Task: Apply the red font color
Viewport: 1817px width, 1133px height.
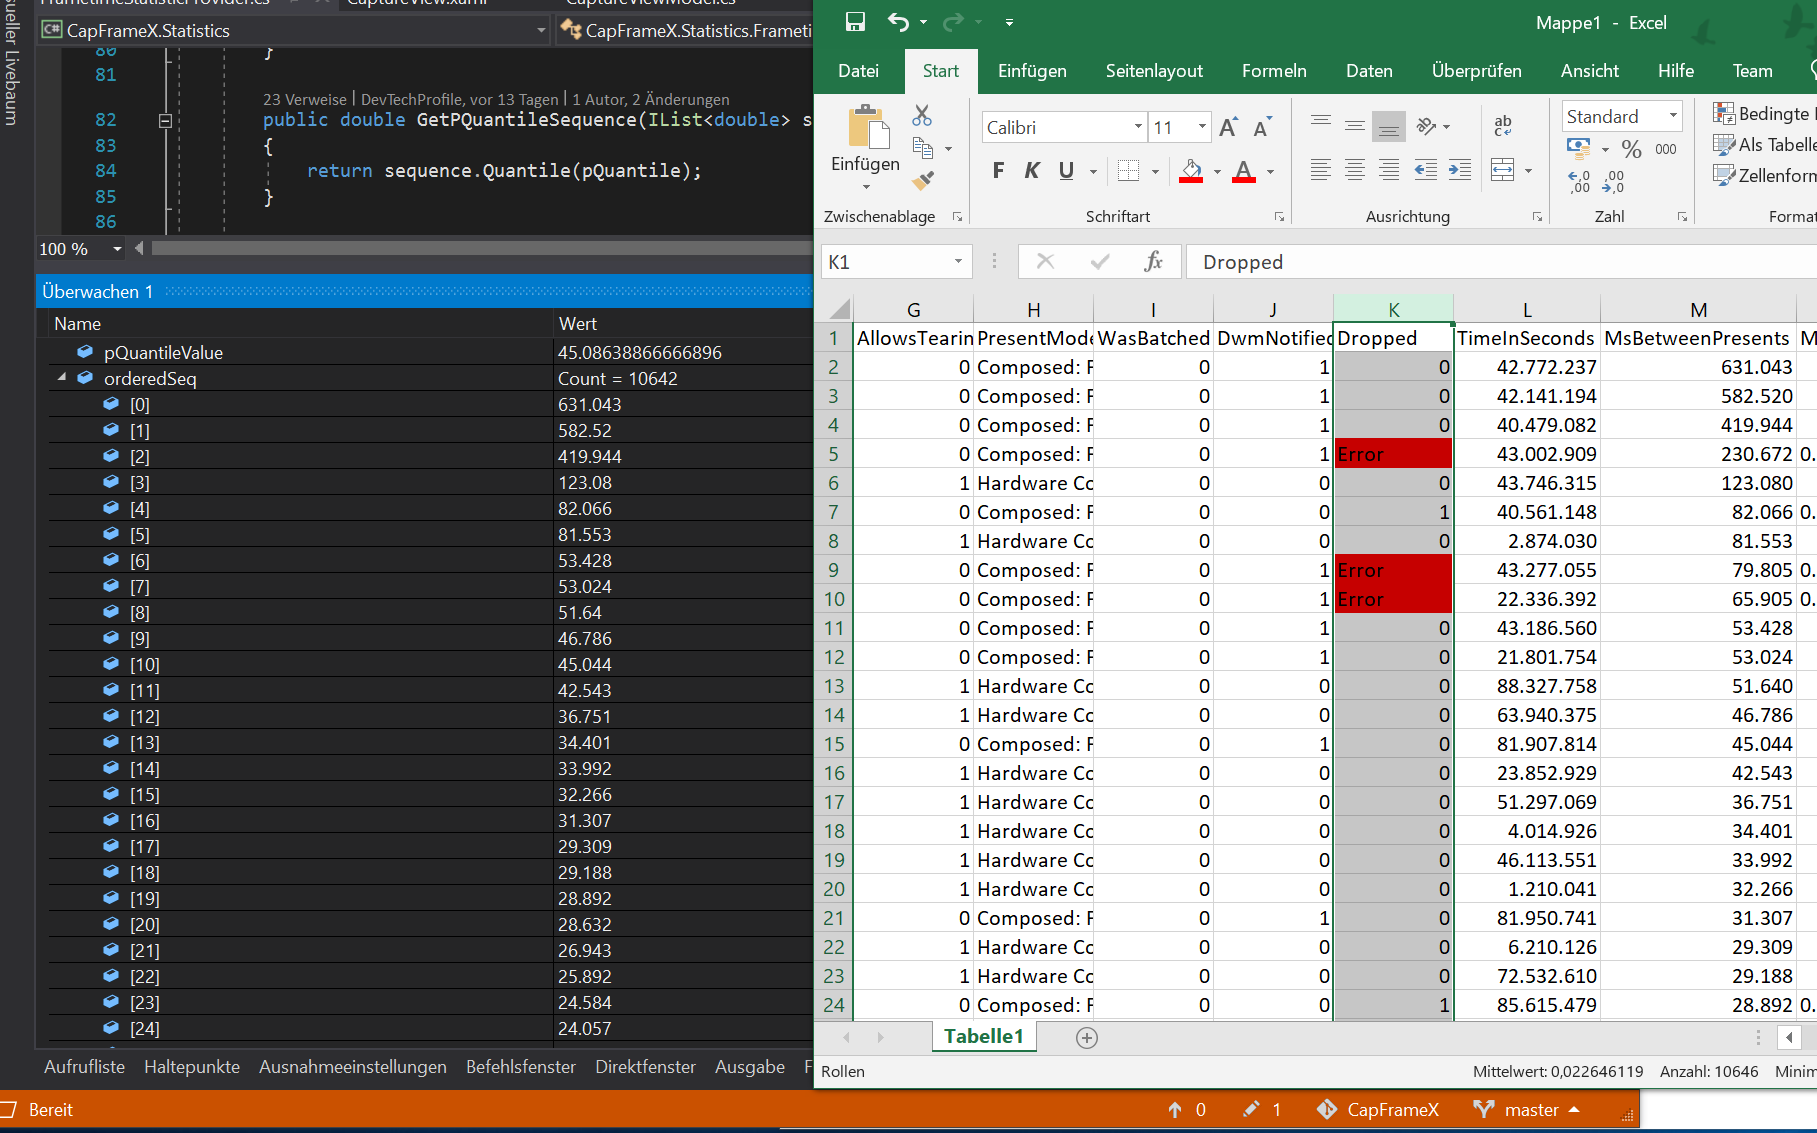Action: 1244,171
